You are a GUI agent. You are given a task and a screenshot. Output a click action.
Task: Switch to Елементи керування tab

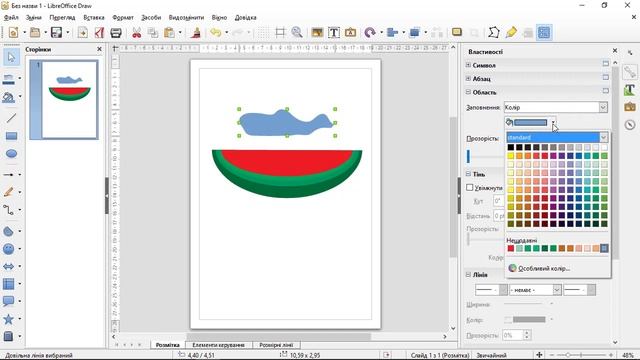[x=218, y=345]
